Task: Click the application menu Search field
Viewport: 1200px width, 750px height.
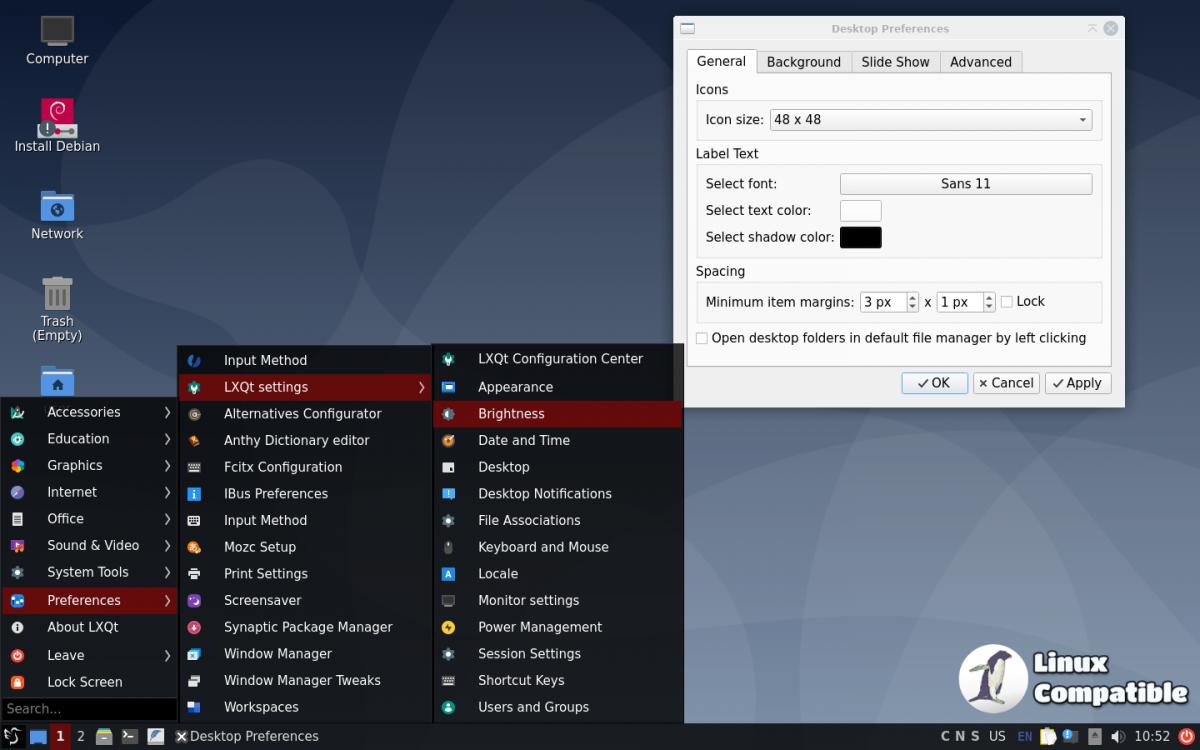Action: 88,709
